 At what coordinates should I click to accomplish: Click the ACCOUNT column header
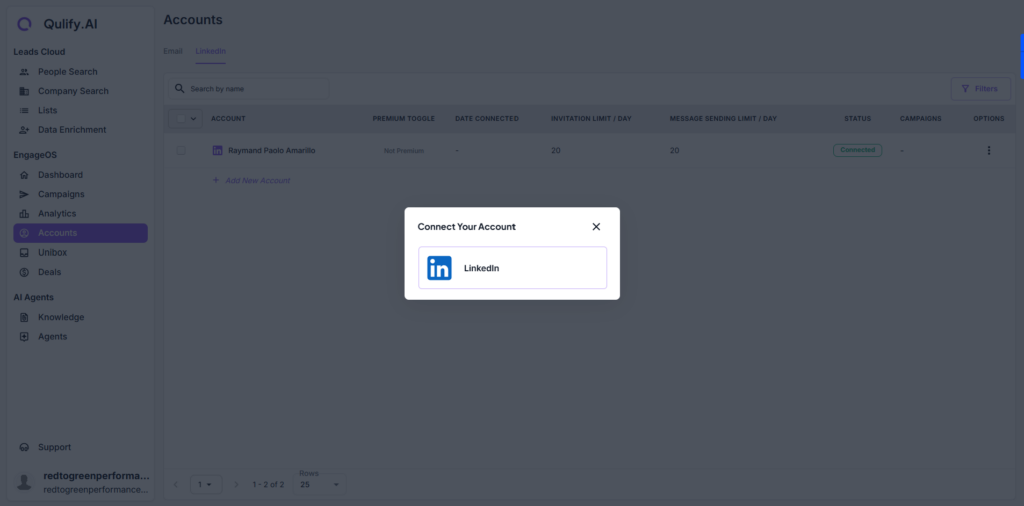pyautogui.click(x=228, y=119)
